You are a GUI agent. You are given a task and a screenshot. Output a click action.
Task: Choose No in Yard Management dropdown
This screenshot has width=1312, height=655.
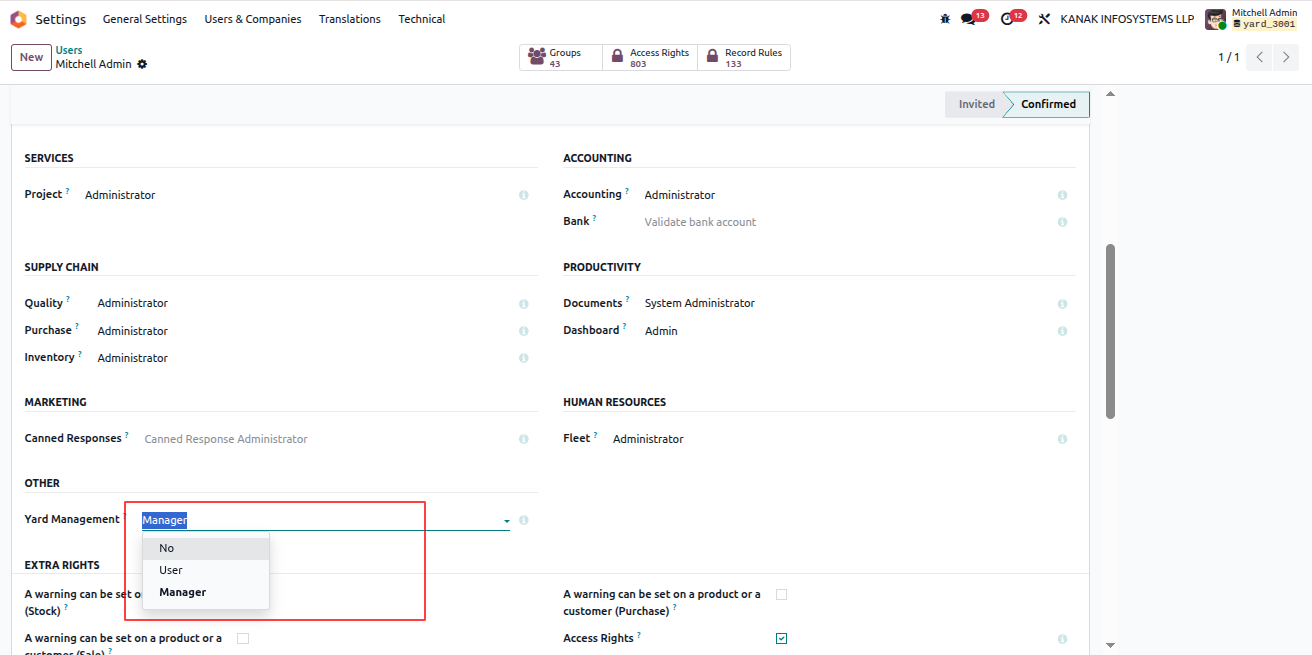click(206, 548)
